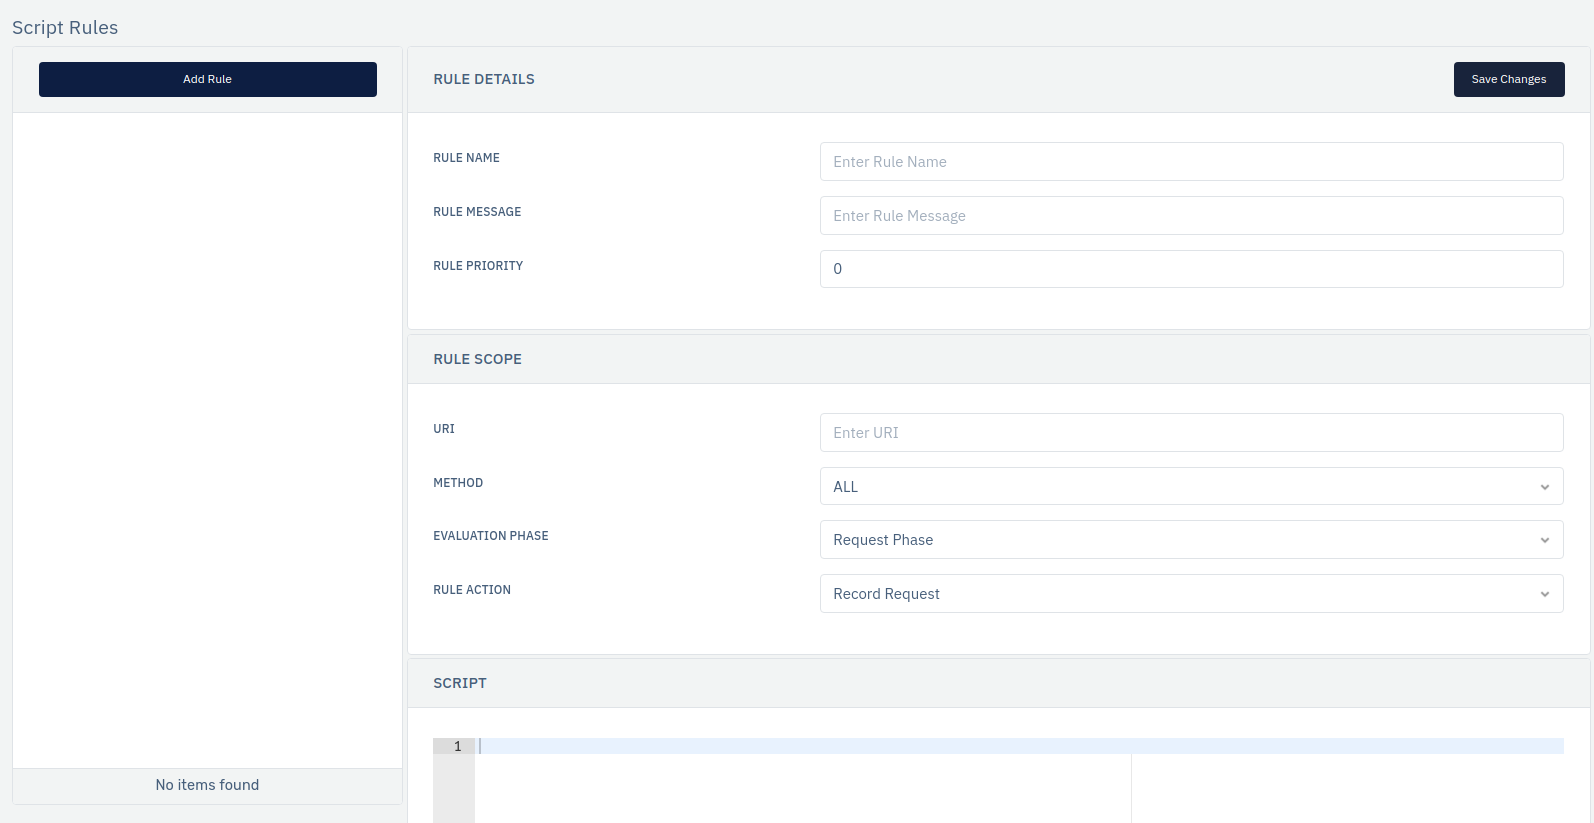
Task: Select the Rule Priority field
Action: coord(1191,269)
